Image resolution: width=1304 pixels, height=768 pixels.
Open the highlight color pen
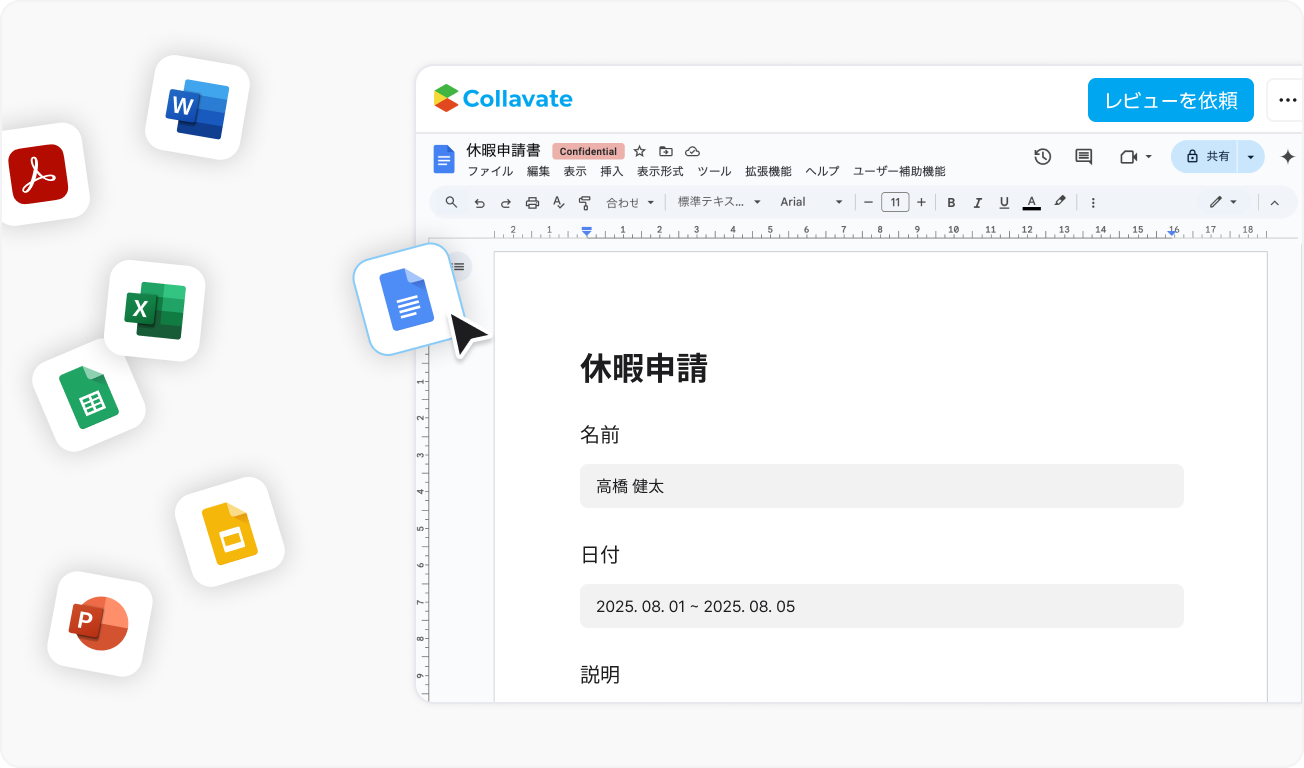[x=1060, y=202]
